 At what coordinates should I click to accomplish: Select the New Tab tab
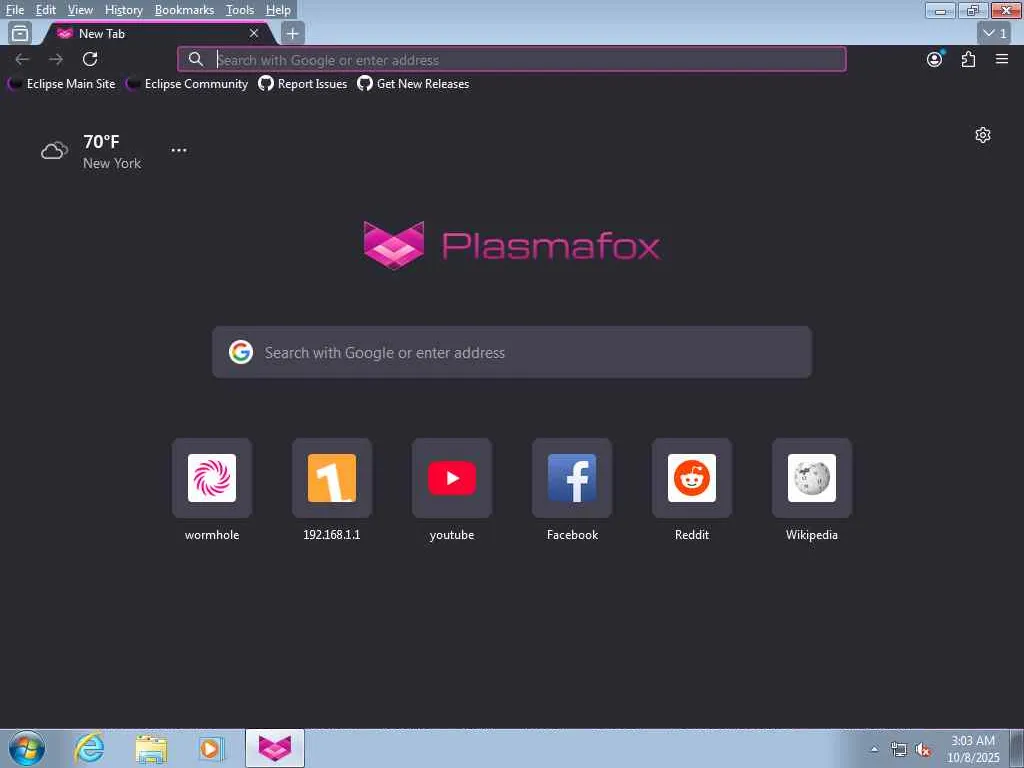[157, 33]
